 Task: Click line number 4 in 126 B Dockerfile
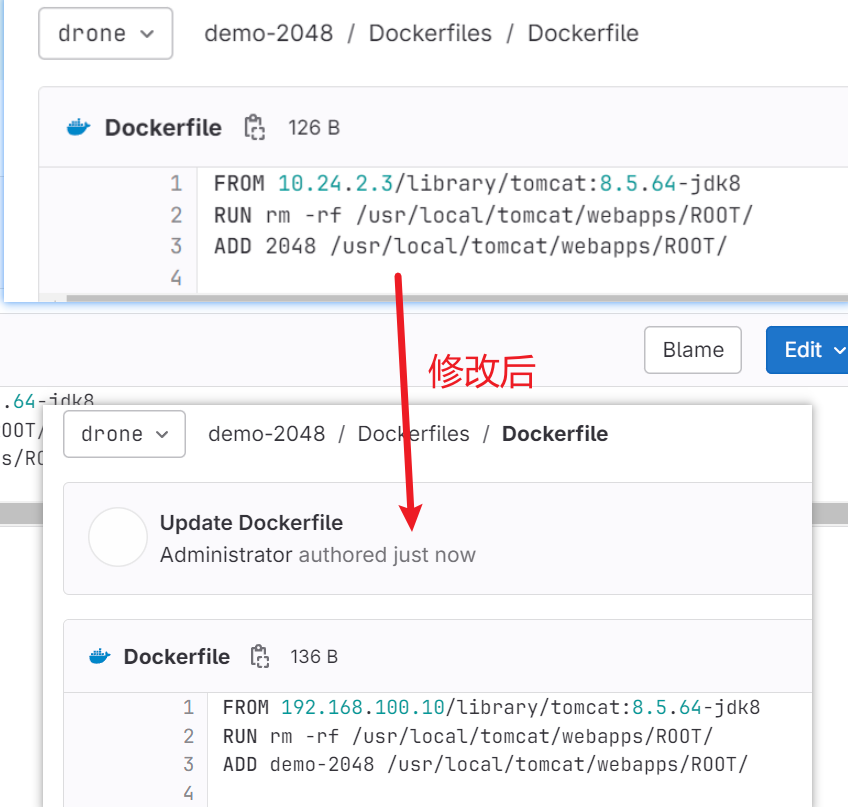pyautogui.click(x=176, y=278)
